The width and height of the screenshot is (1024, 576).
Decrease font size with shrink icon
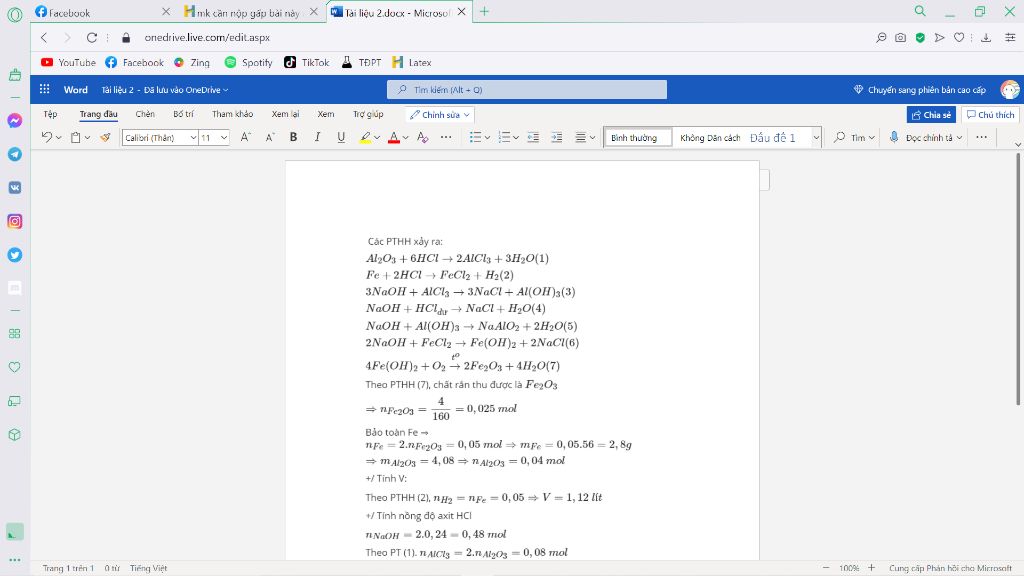(x=270, y=137)
